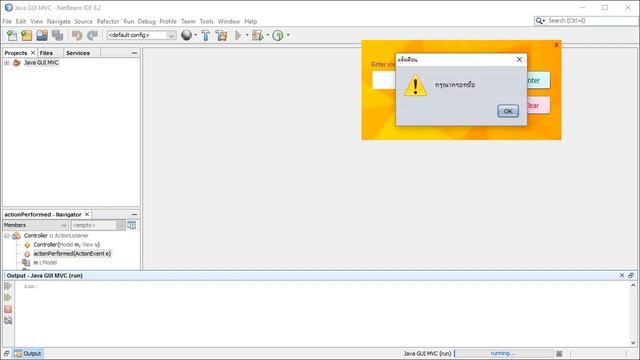The image size is (640, 360).
Task: Expand the Java GUI MVC project node
Action: [x=7, y=63]
